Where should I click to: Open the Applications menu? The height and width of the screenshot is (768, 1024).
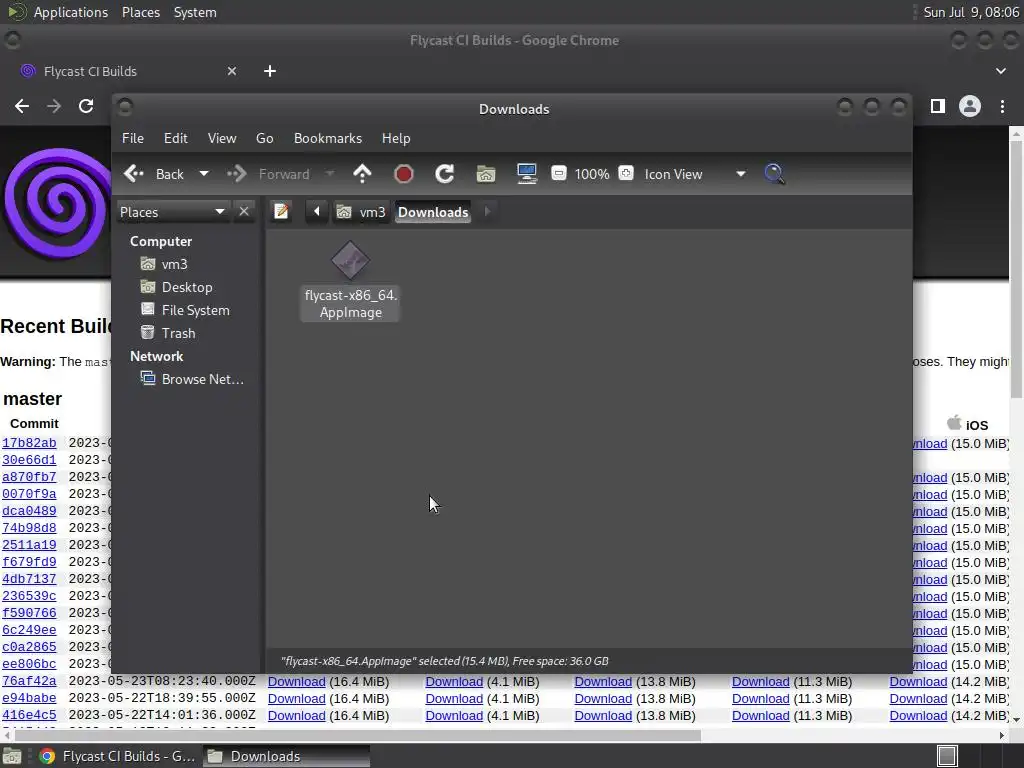[x=71, y=12]
